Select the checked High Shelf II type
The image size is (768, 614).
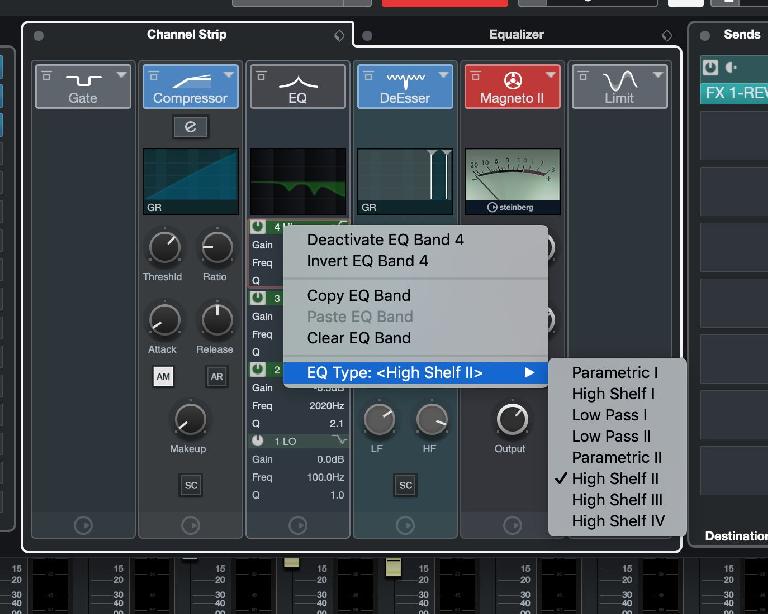(615, 478)
